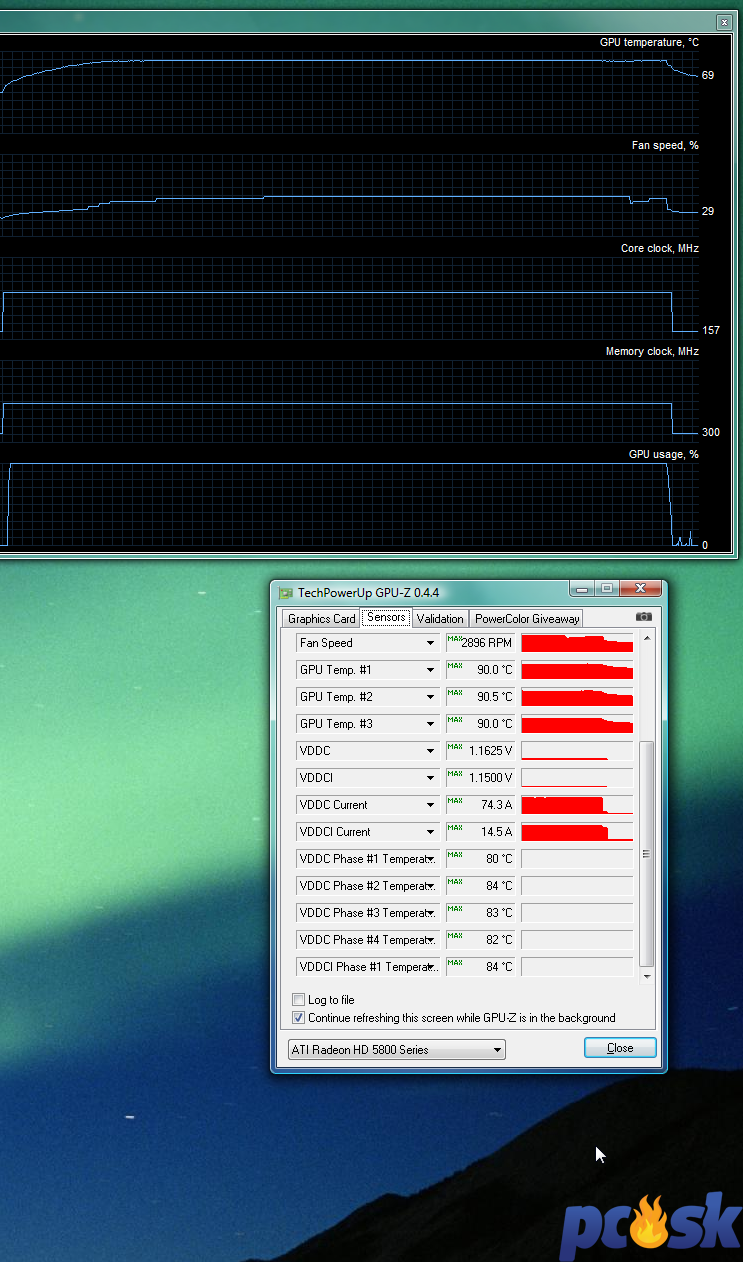743x1262 pixels.
Task: Enable the Log to file checkbox
Action: click(x=298, y=1000)
